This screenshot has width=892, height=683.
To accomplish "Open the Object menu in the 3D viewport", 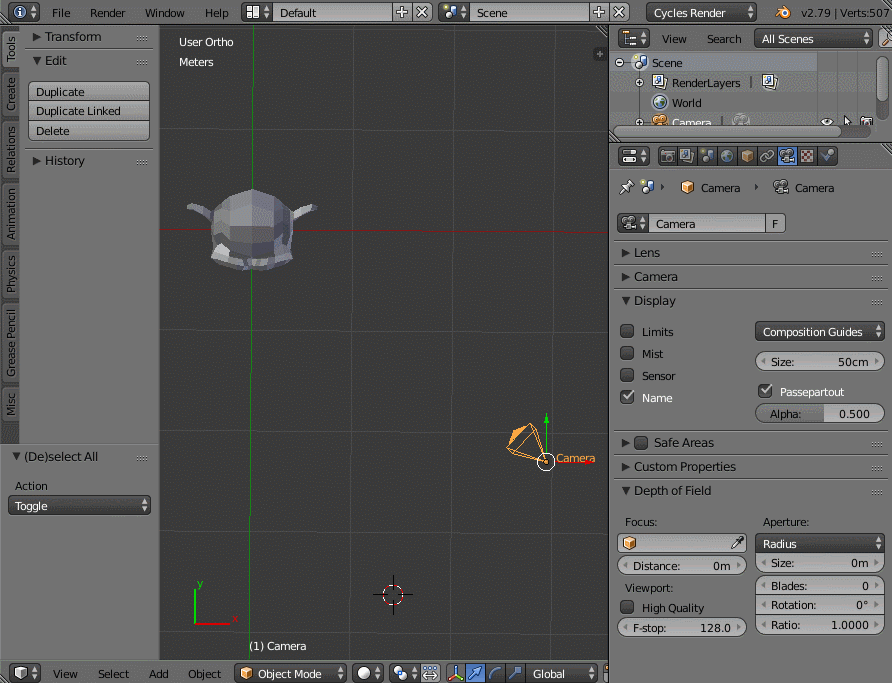I will tap(204, 673).
